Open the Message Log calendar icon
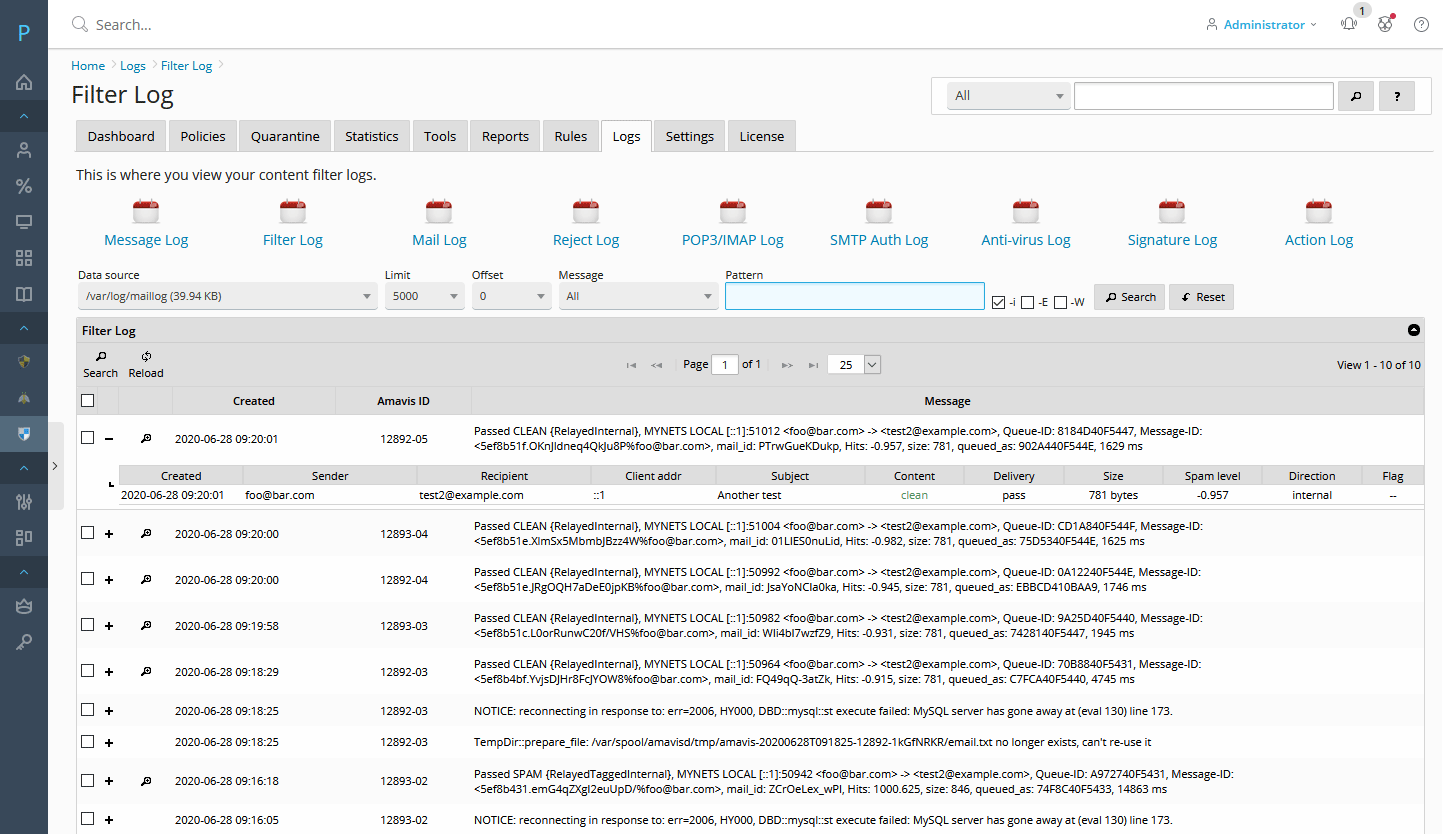 click(146, 212)
